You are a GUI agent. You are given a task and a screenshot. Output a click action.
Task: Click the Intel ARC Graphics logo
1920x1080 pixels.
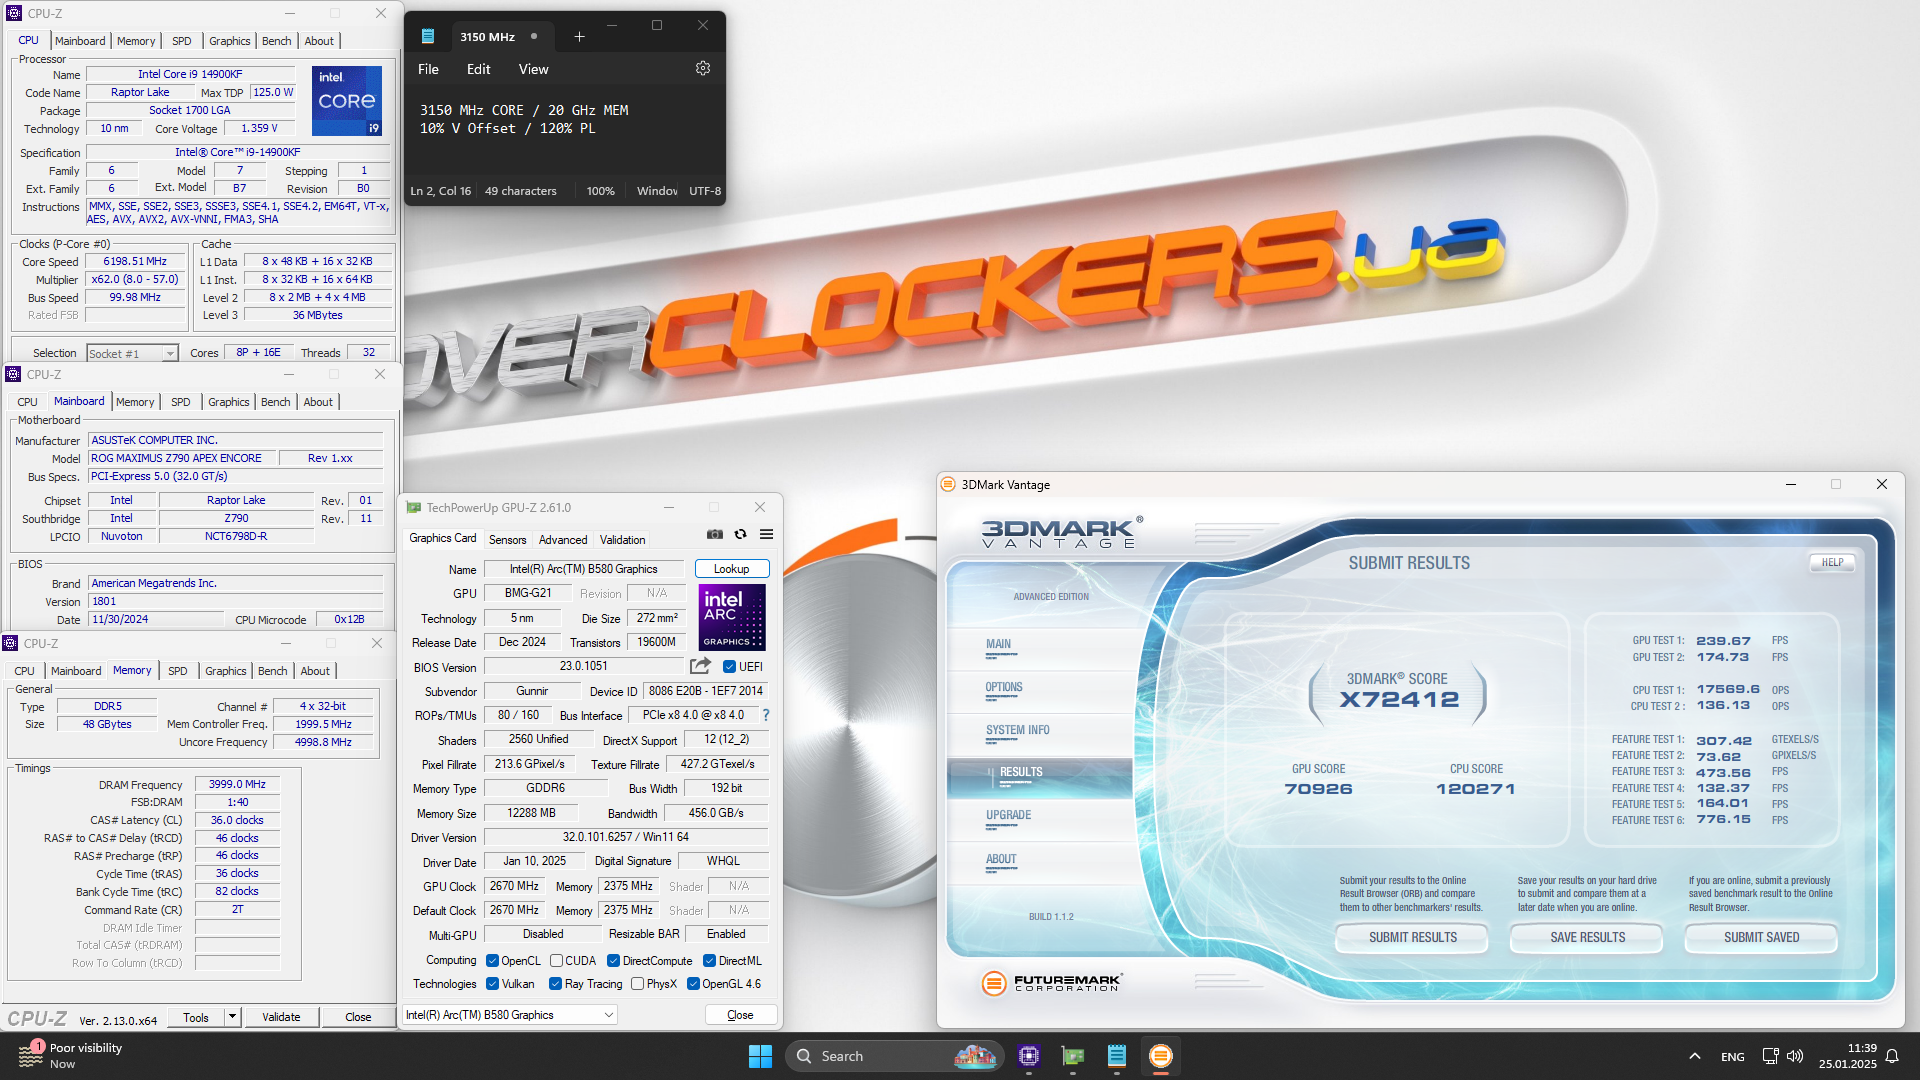(732, 617)
